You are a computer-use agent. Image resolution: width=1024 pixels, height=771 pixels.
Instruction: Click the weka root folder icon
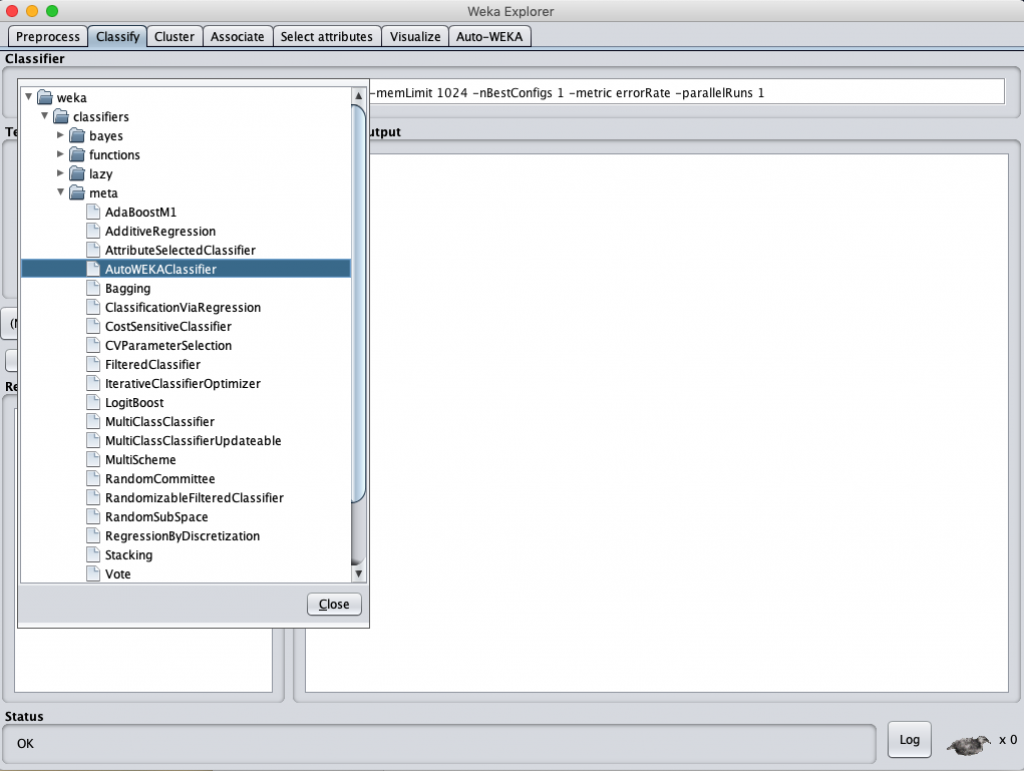44,97
